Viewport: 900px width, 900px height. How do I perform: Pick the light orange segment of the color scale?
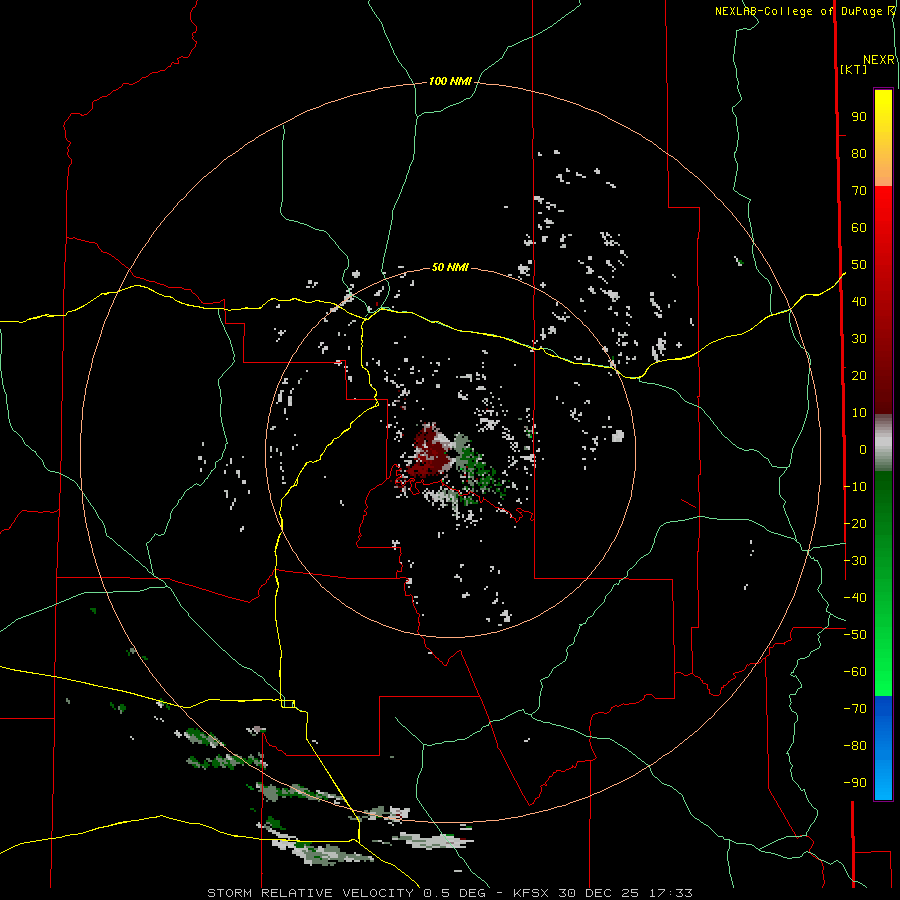point(883,169)
